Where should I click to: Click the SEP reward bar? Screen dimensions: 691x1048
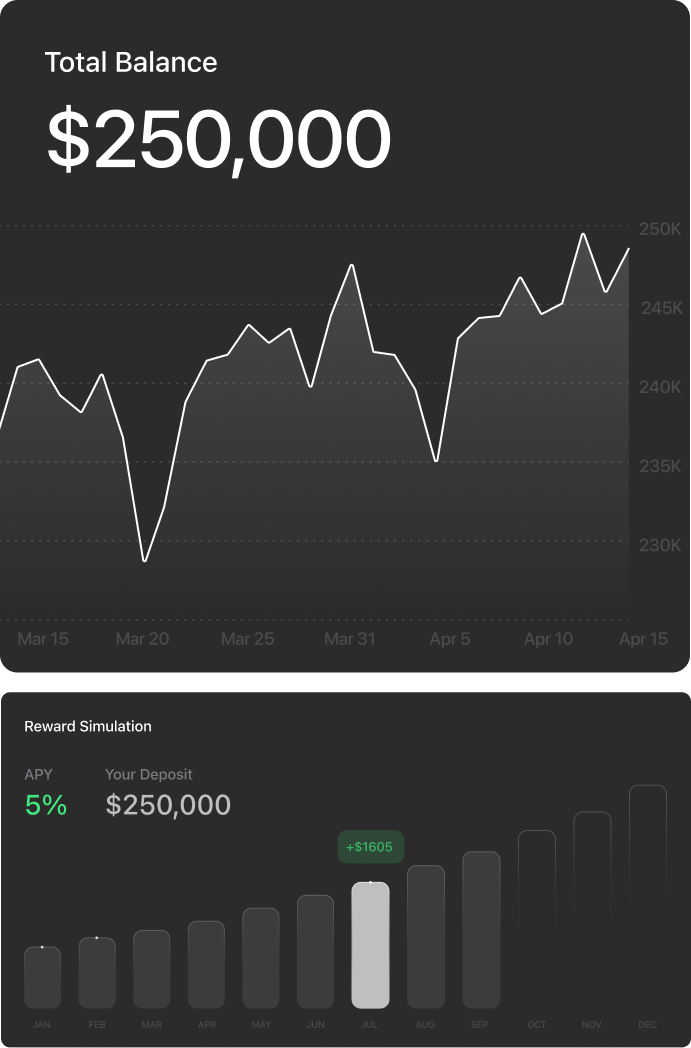(x=481, y=929)
